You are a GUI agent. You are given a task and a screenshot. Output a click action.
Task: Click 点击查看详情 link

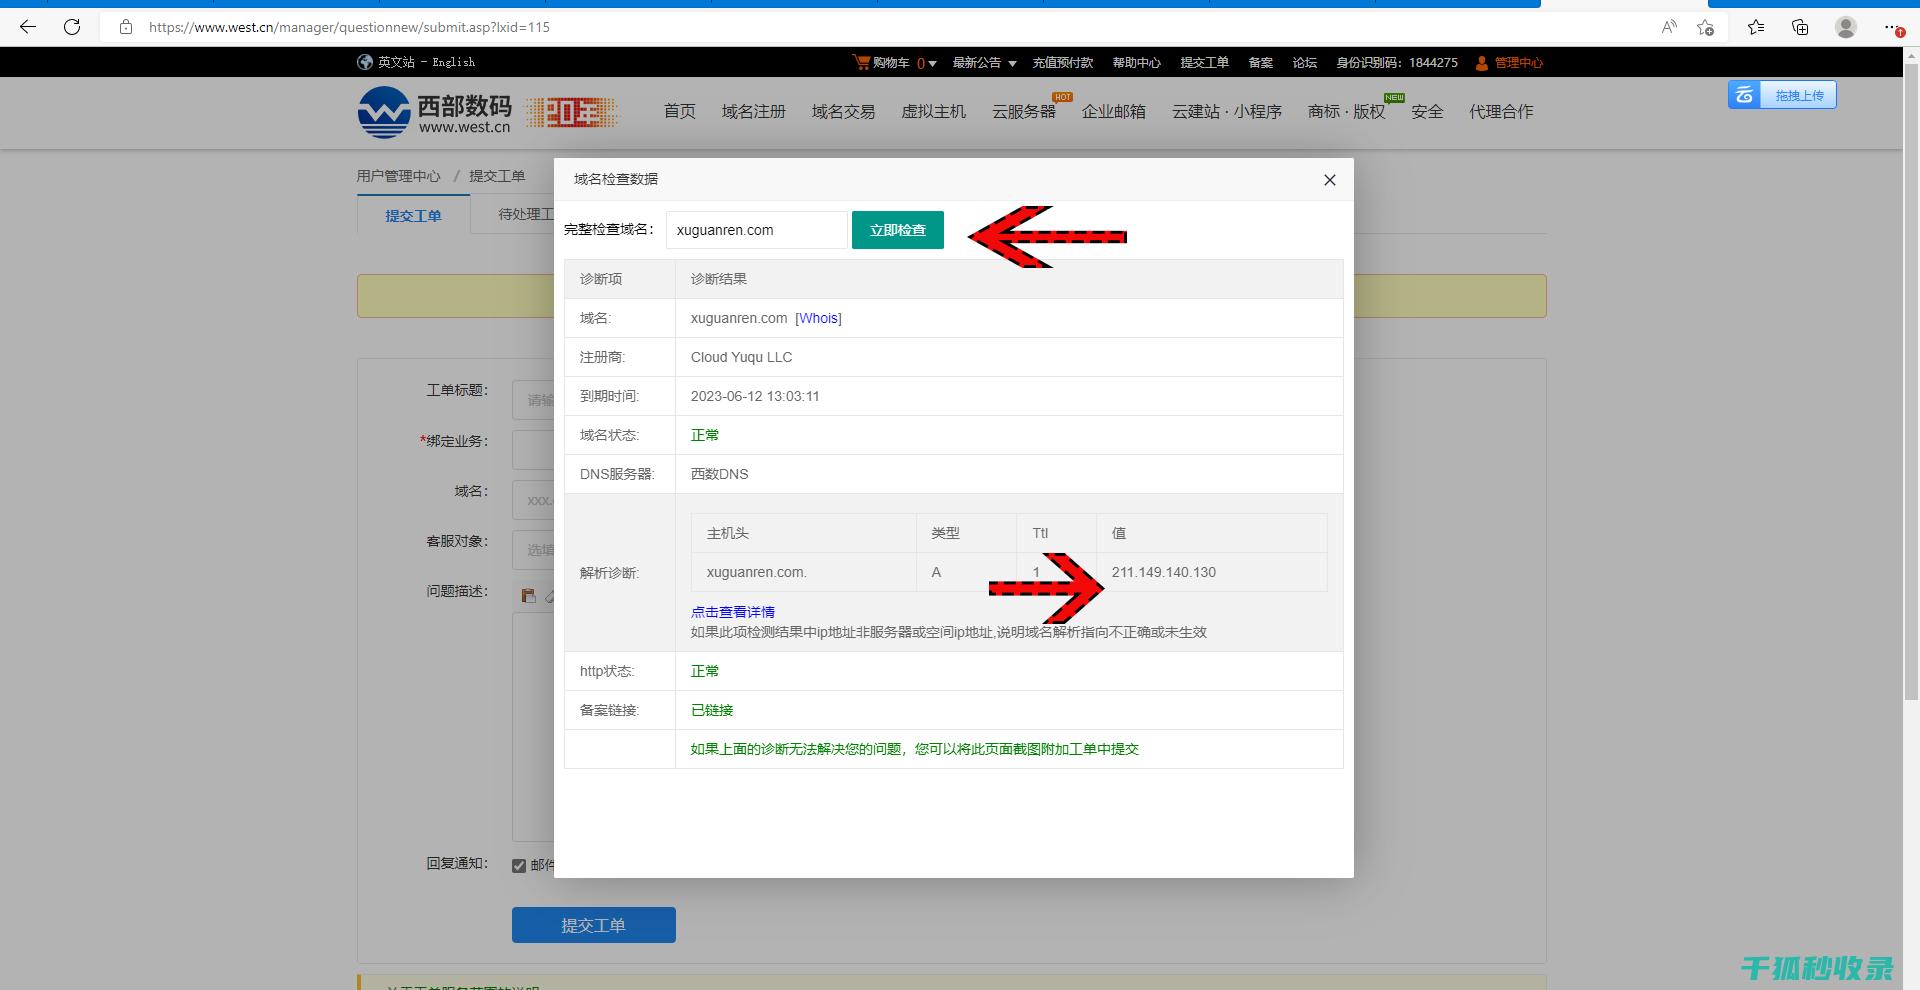[733, 612]
